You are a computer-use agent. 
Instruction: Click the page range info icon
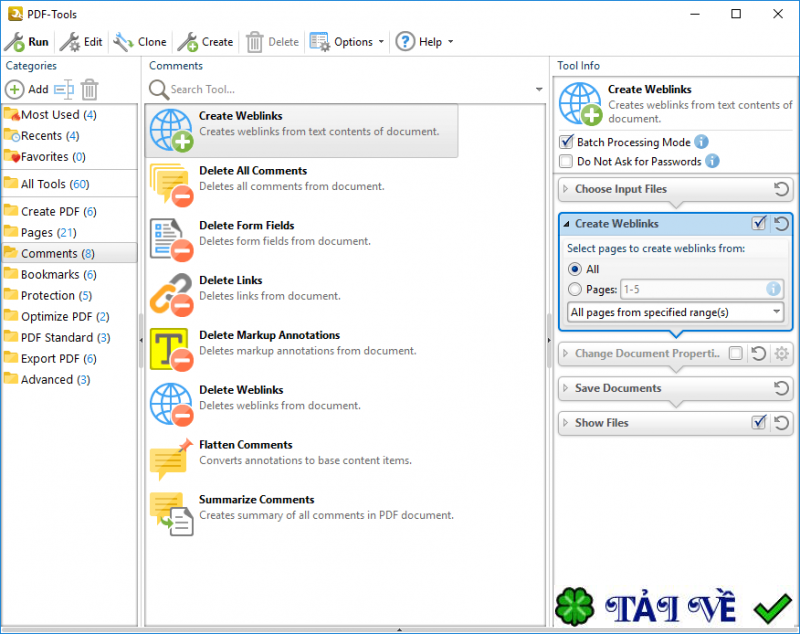773,289
